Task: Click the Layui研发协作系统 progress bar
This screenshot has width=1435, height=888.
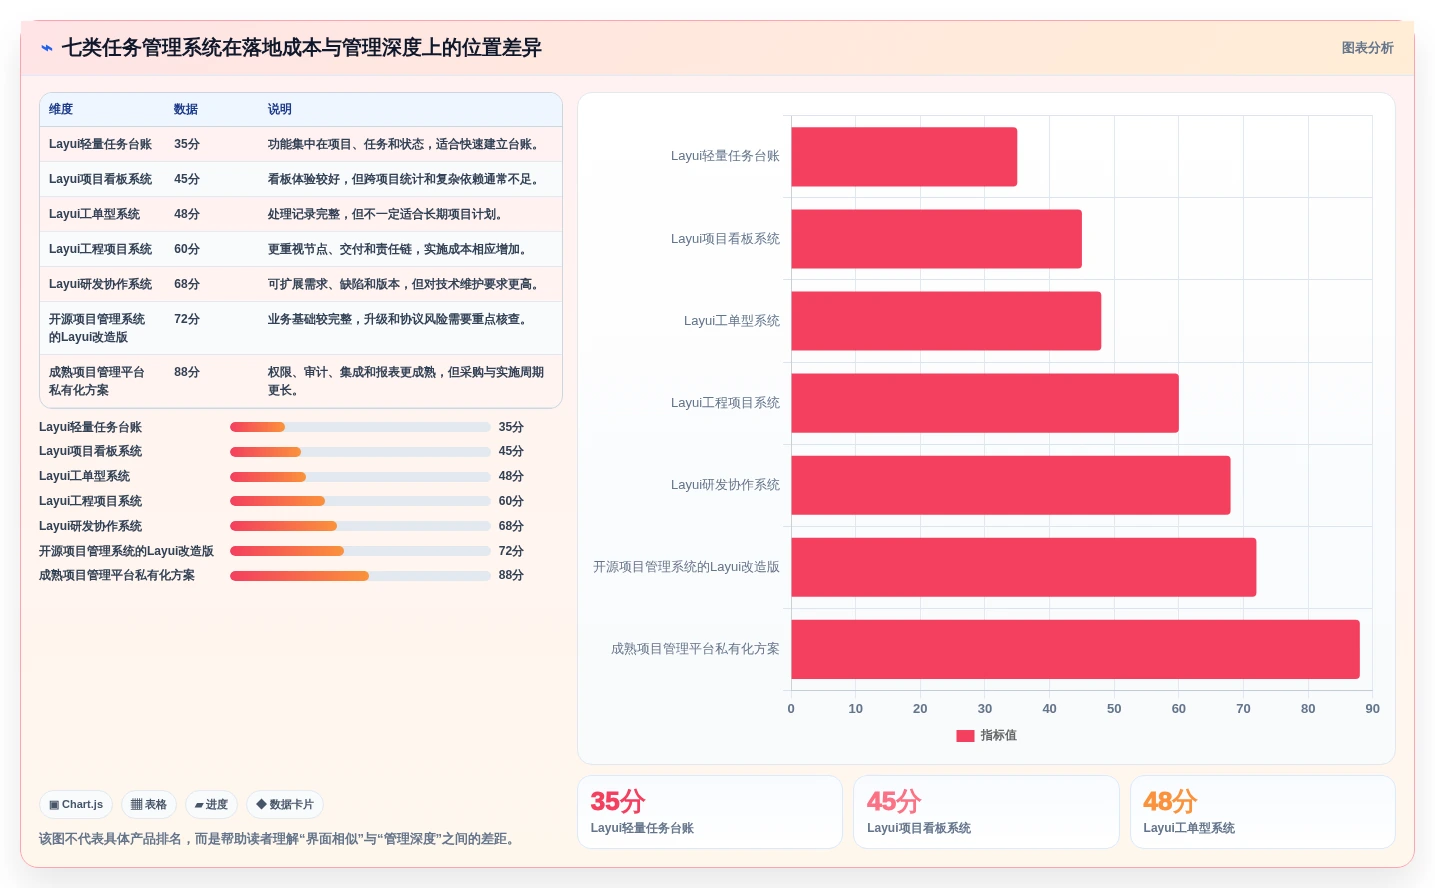Action: click(x=360, y=526)
